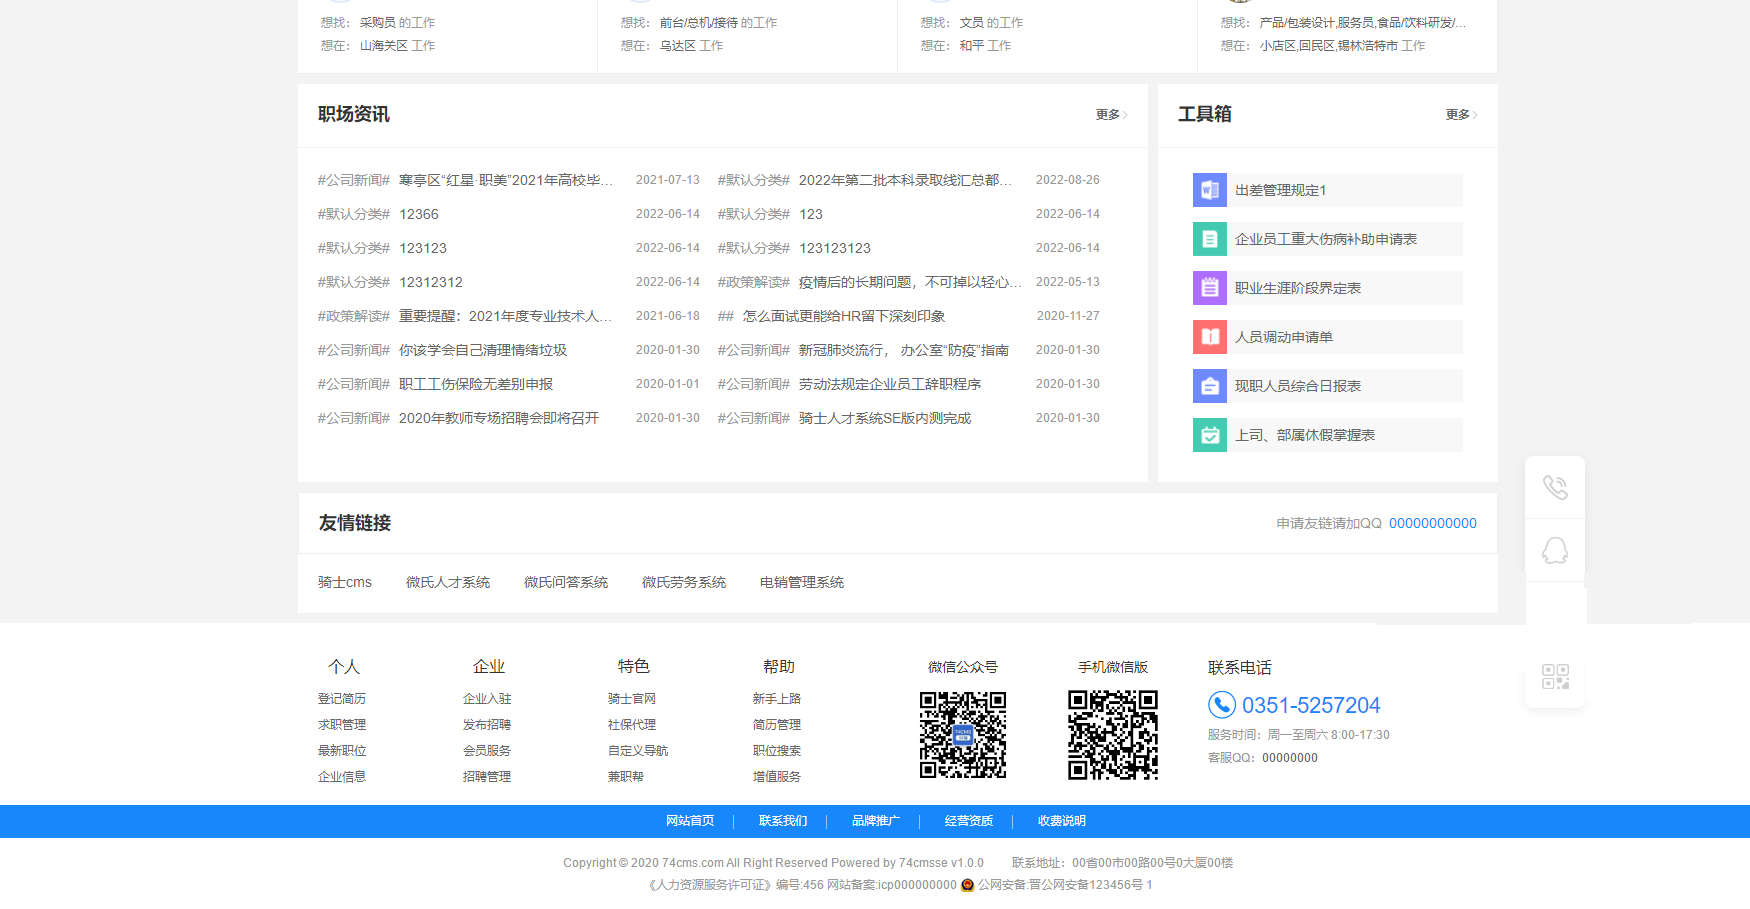Open news 重要提醒：2021年度专业技术人…
1750x909 pixels.
point(506,316)
